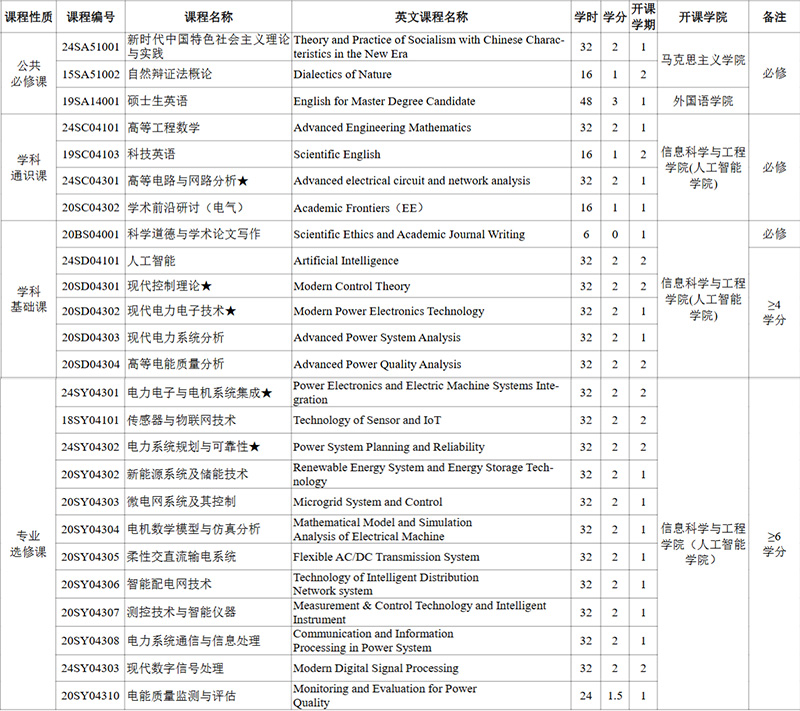Image resolution: width=800 pixels, height=711 pixels.
Task: Select Modern Digital Signal Processing
Action: pos(376,668)
